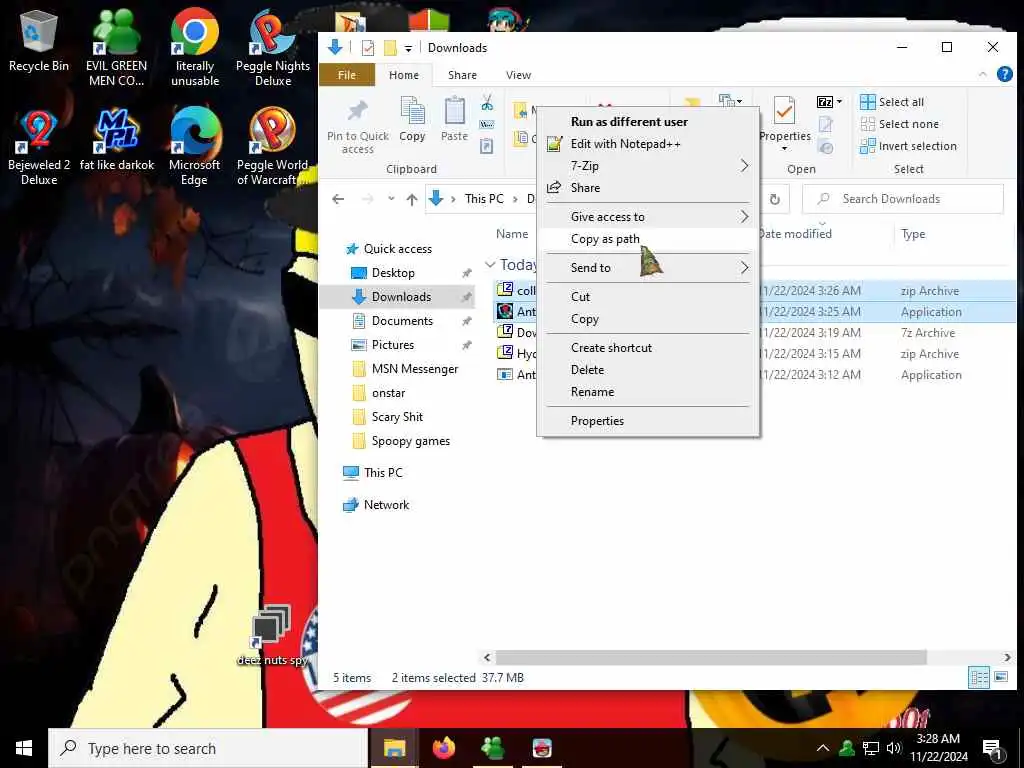Refresh the Downloads folder
The image size is (1024, 768).
point(775,199)
